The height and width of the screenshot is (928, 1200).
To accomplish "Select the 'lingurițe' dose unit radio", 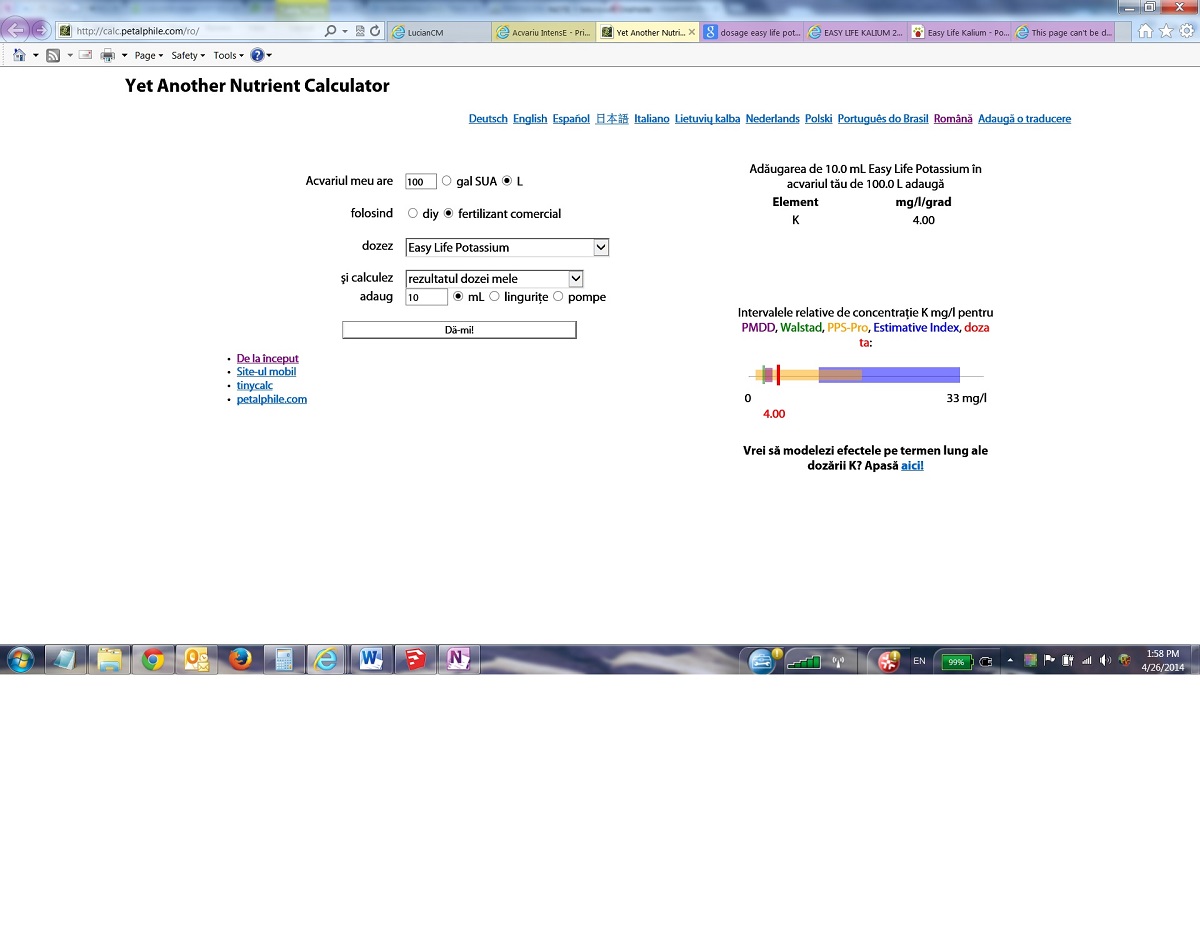I will [494, 296].
